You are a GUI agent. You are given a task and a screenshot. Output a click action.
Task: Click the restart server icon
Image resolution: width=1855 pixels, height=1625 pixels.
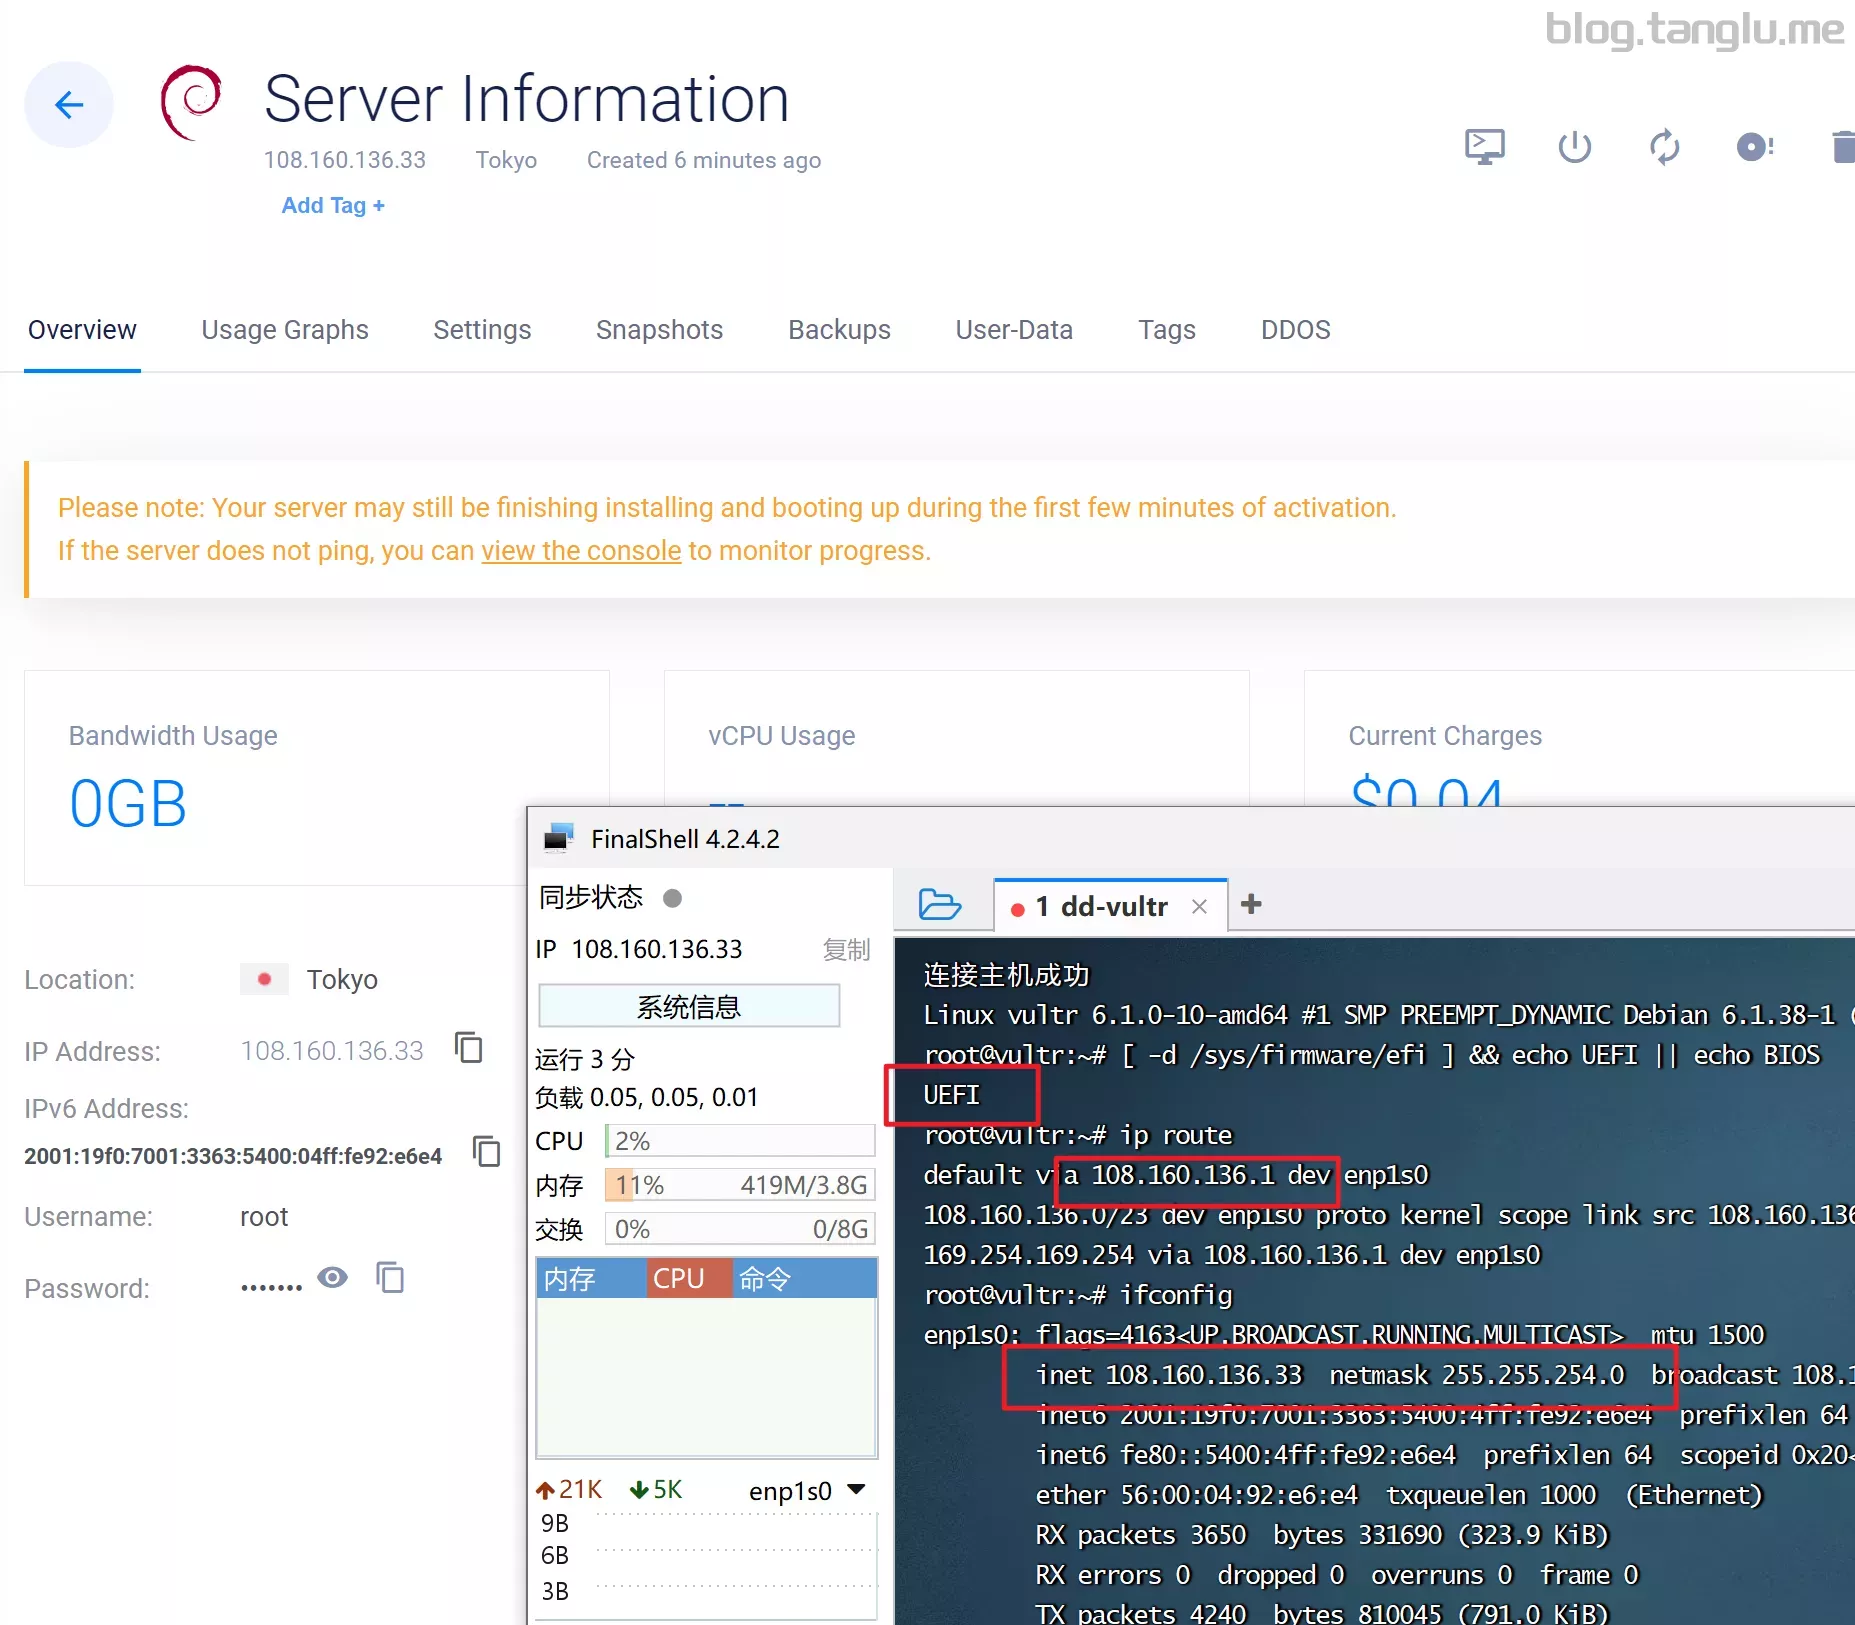[x=1664, y=147]
